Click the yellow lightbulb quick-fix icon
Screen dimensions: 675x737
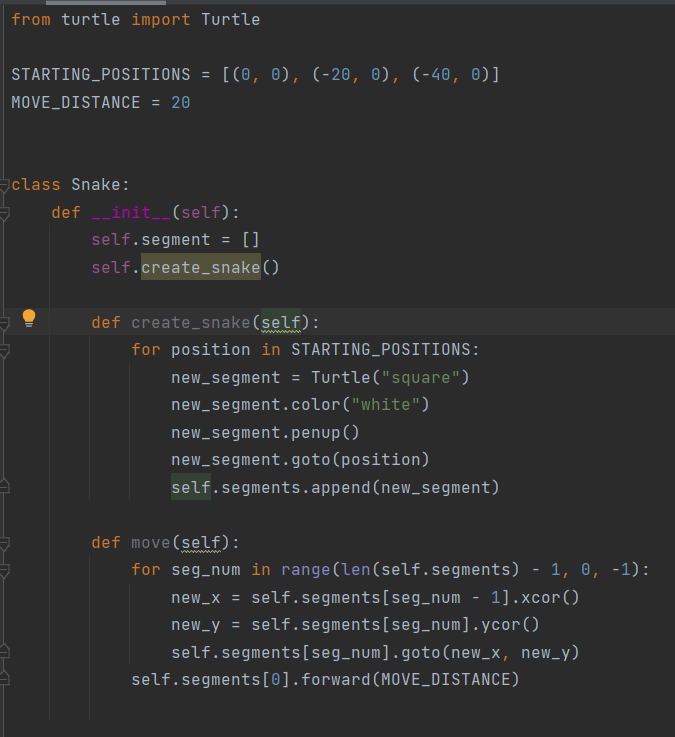(x=29, y=318)
